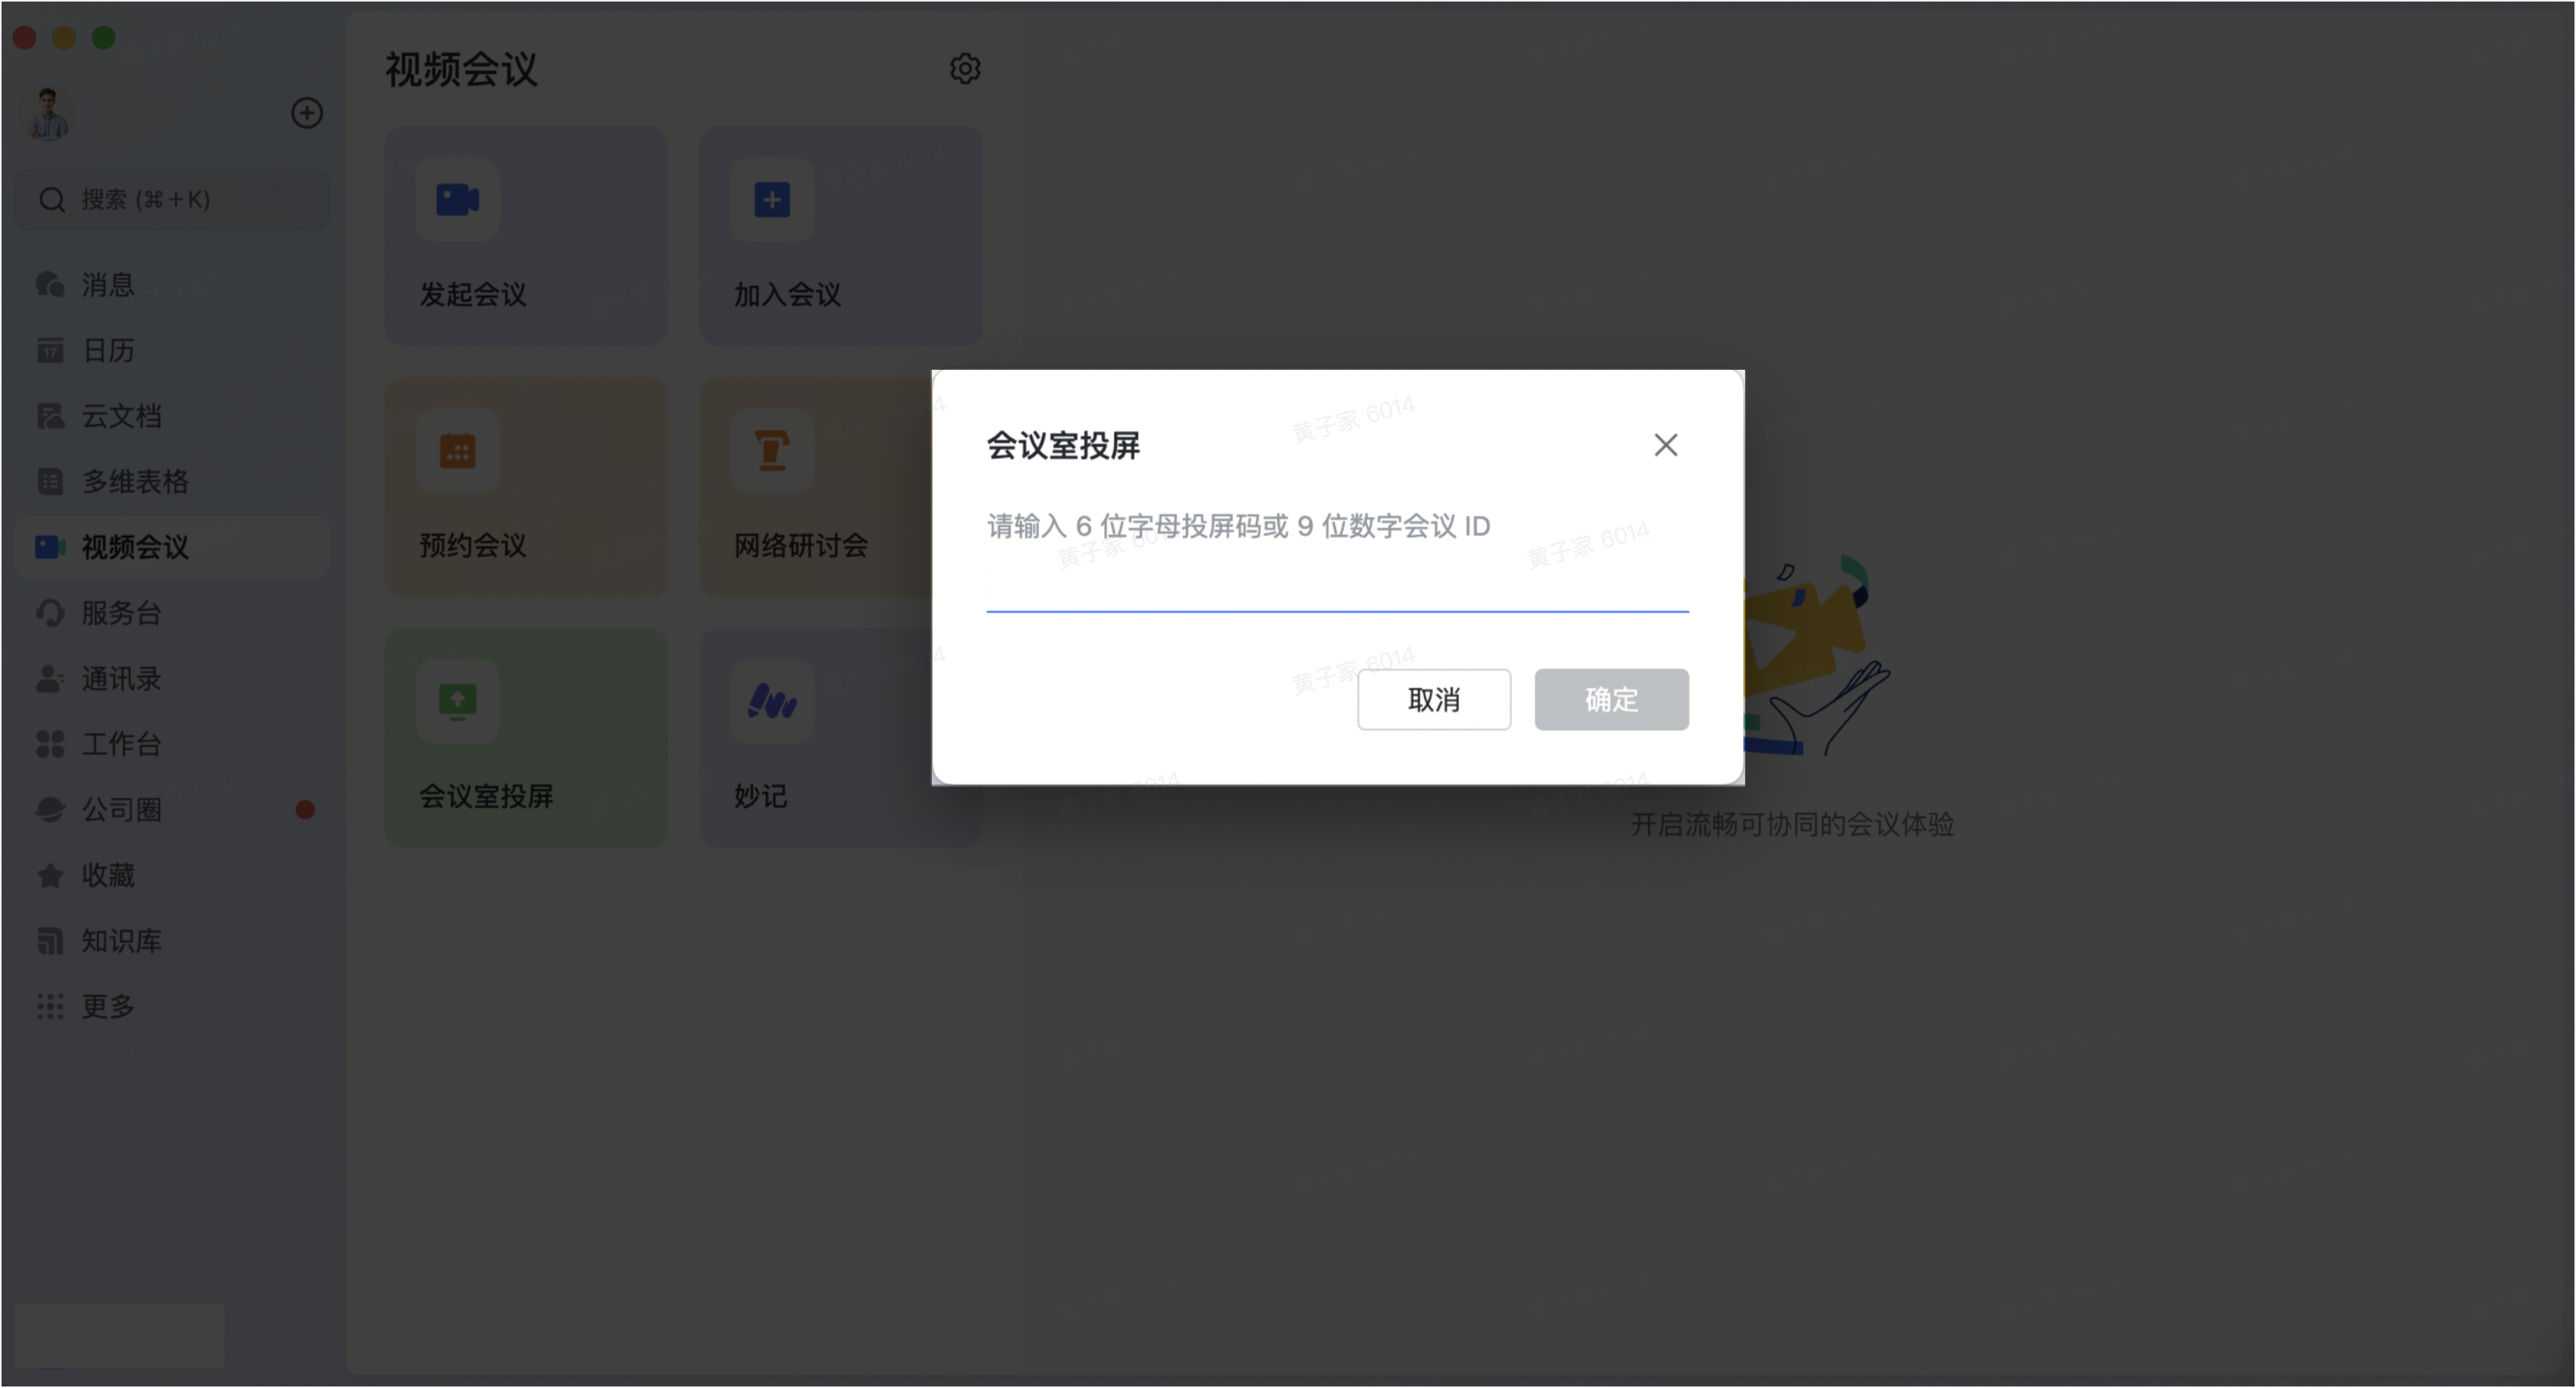The image size is (2576, 1388).
Task: Open 日历 in the sidebar
Action: pos(172,350)
